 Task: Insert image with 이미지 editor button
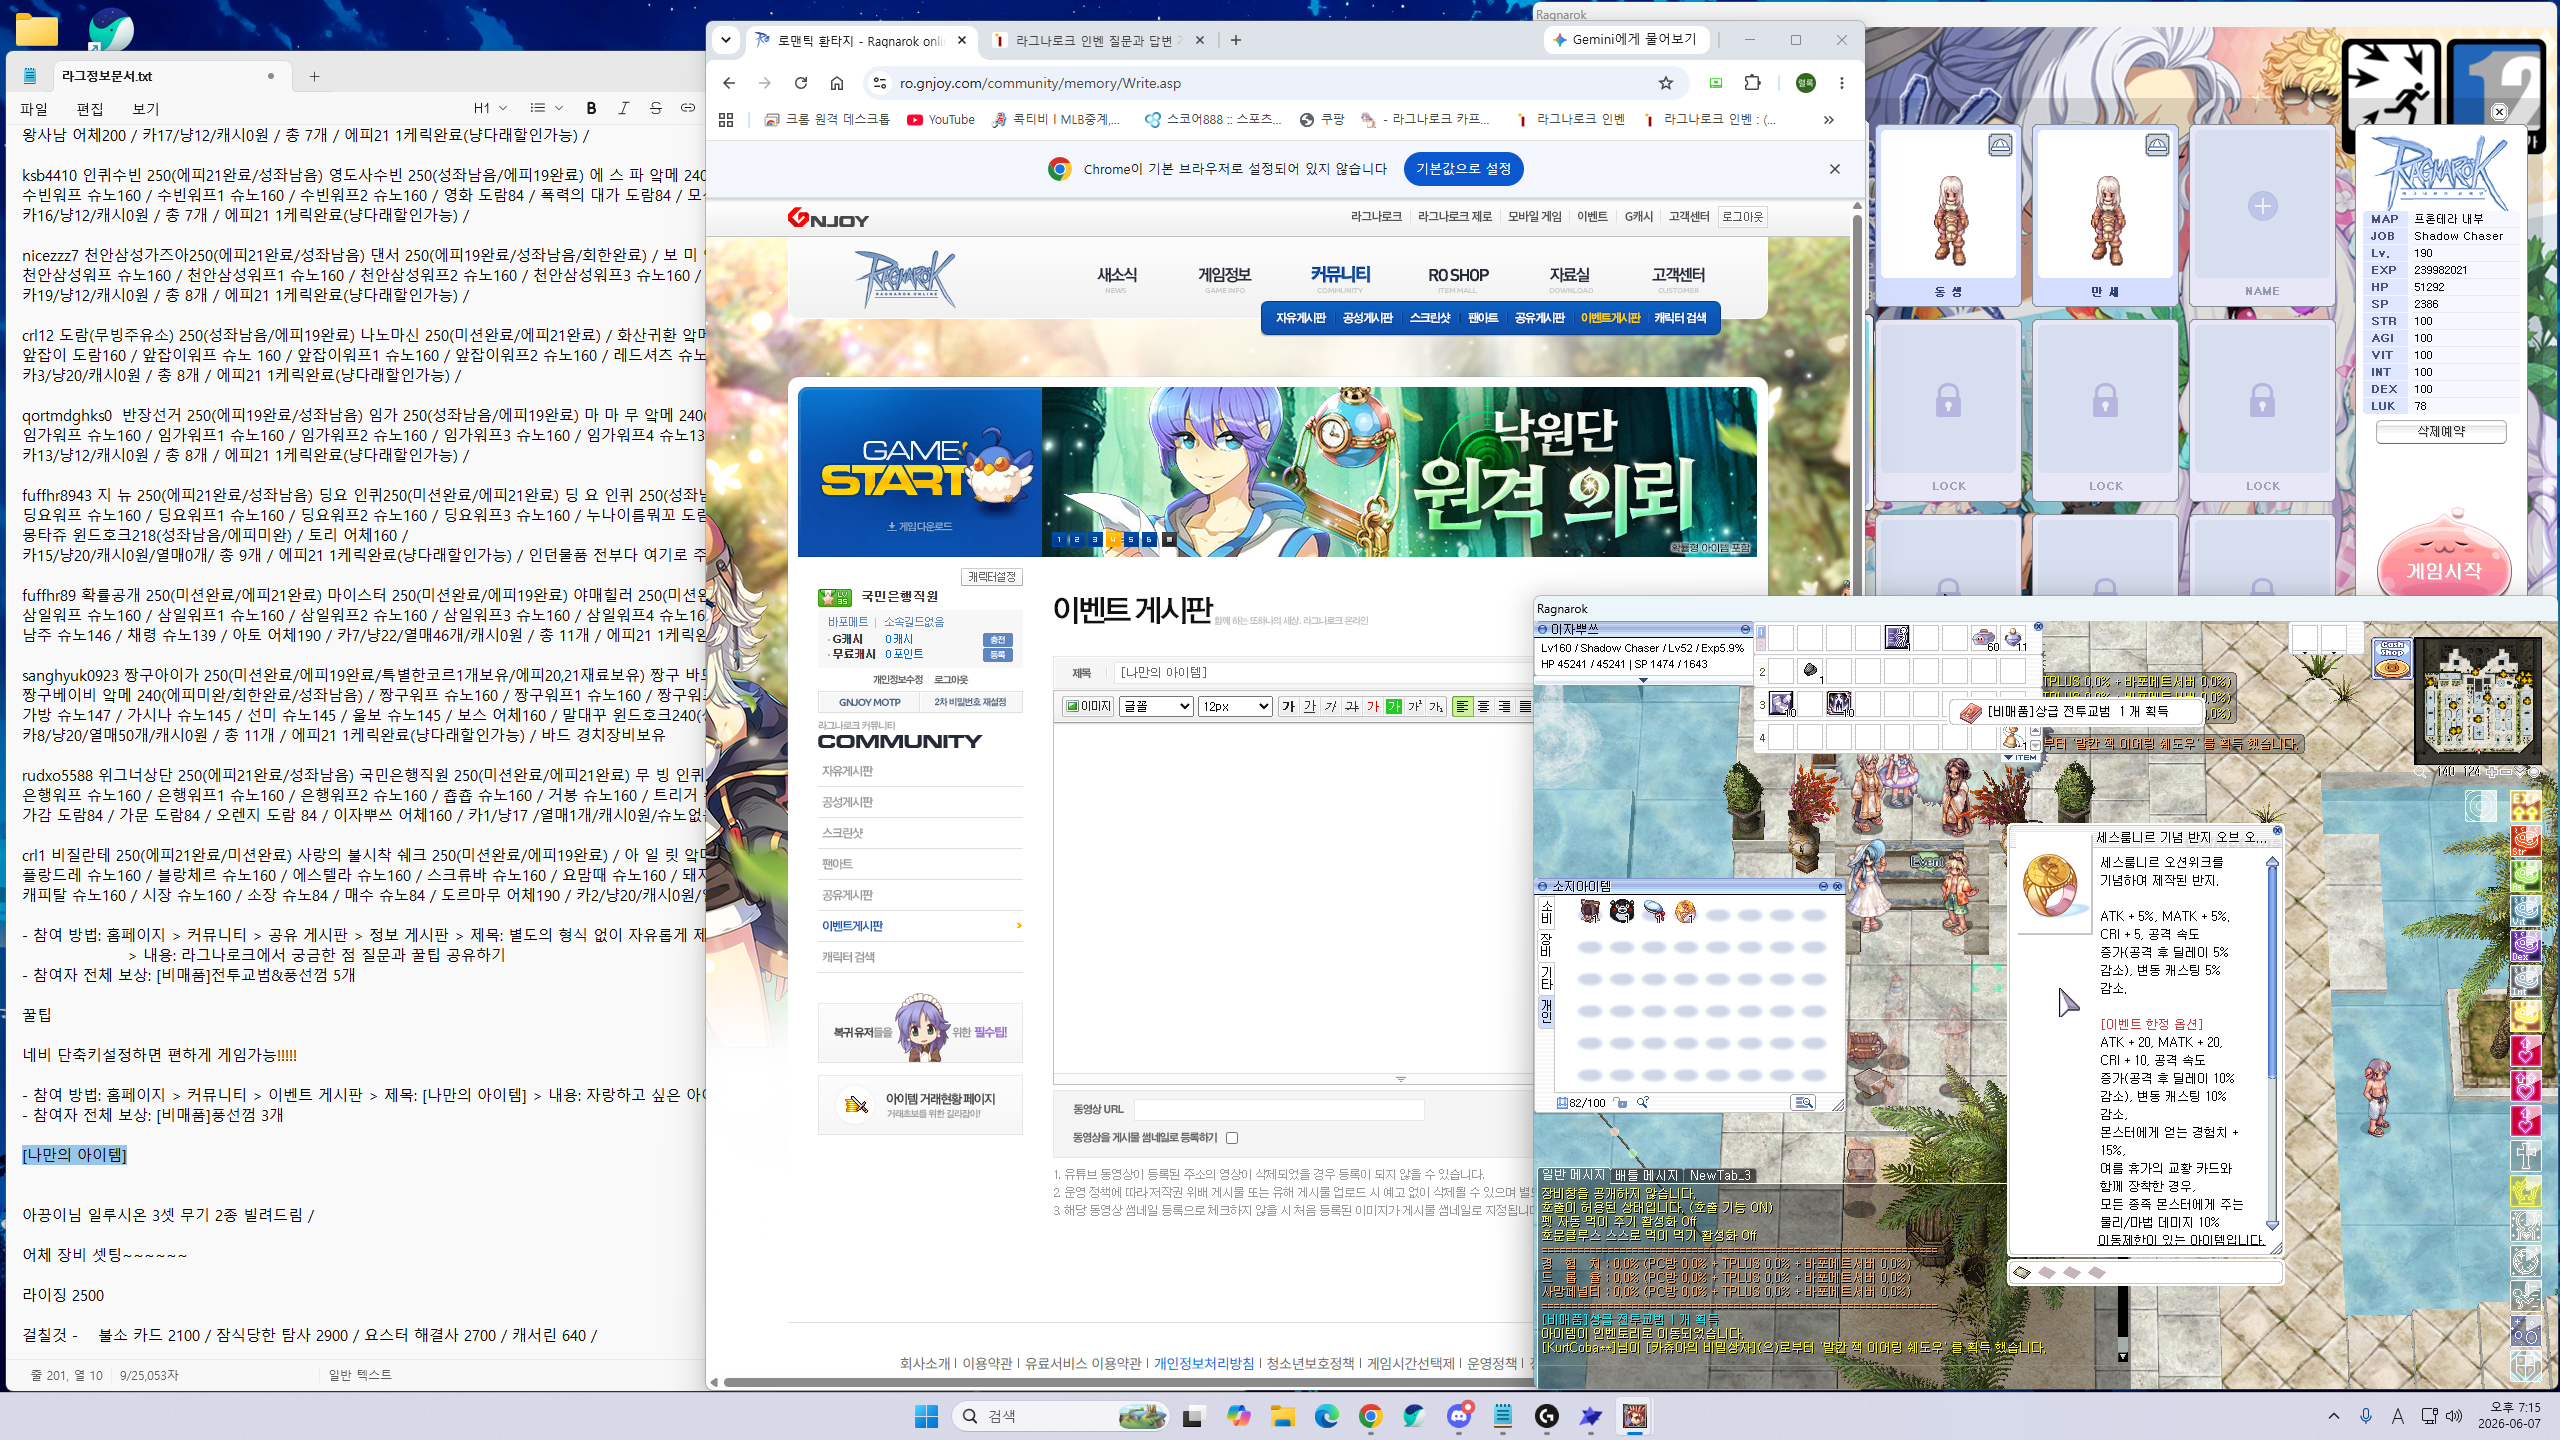[x=1088, y=706]
